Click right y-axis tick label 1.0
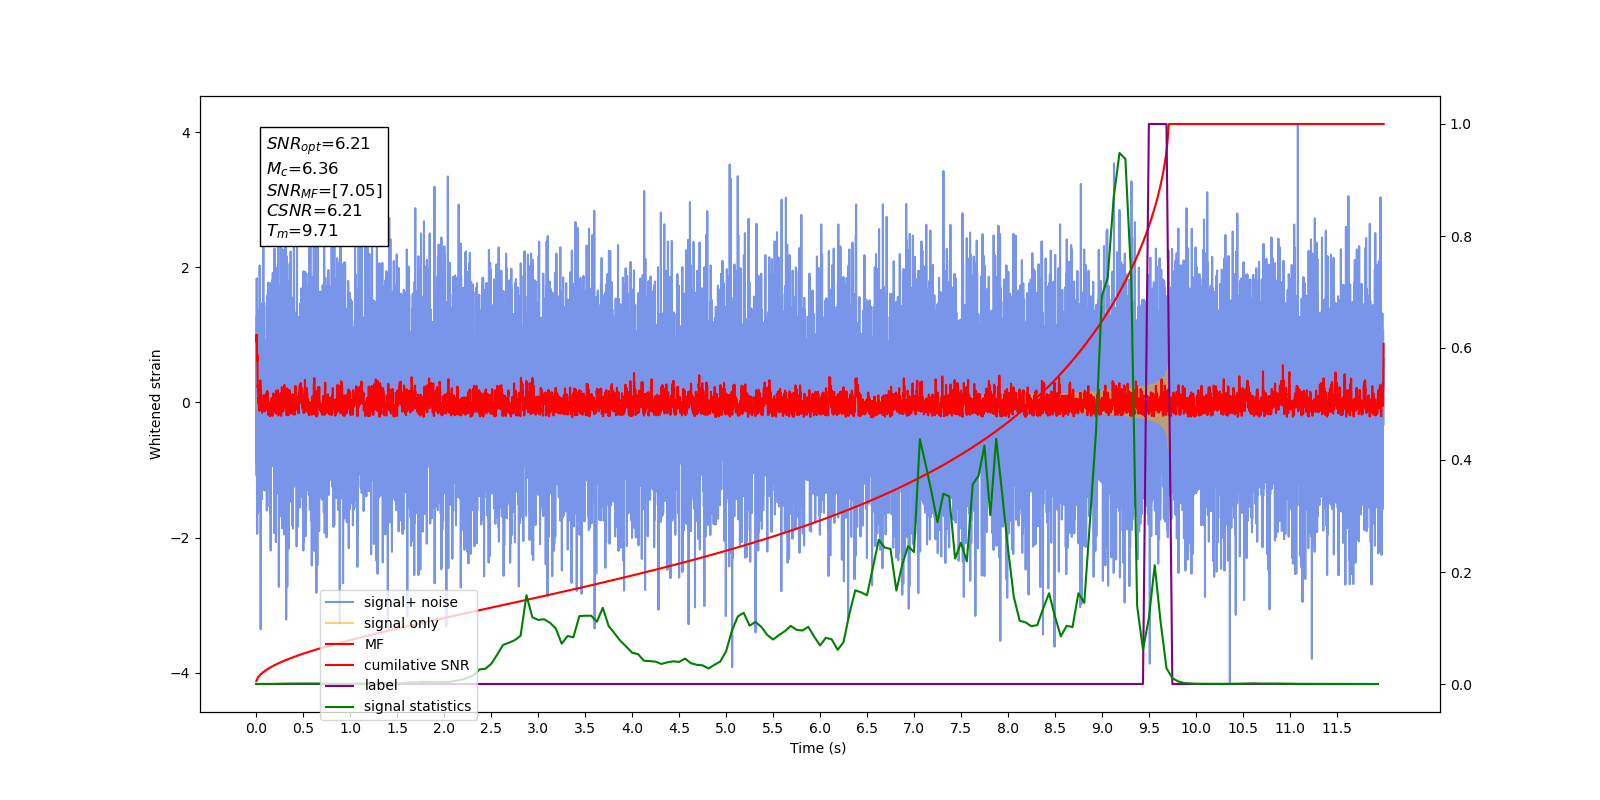The height and width of the screenshot is (800, 1600). click(1461, 124)
